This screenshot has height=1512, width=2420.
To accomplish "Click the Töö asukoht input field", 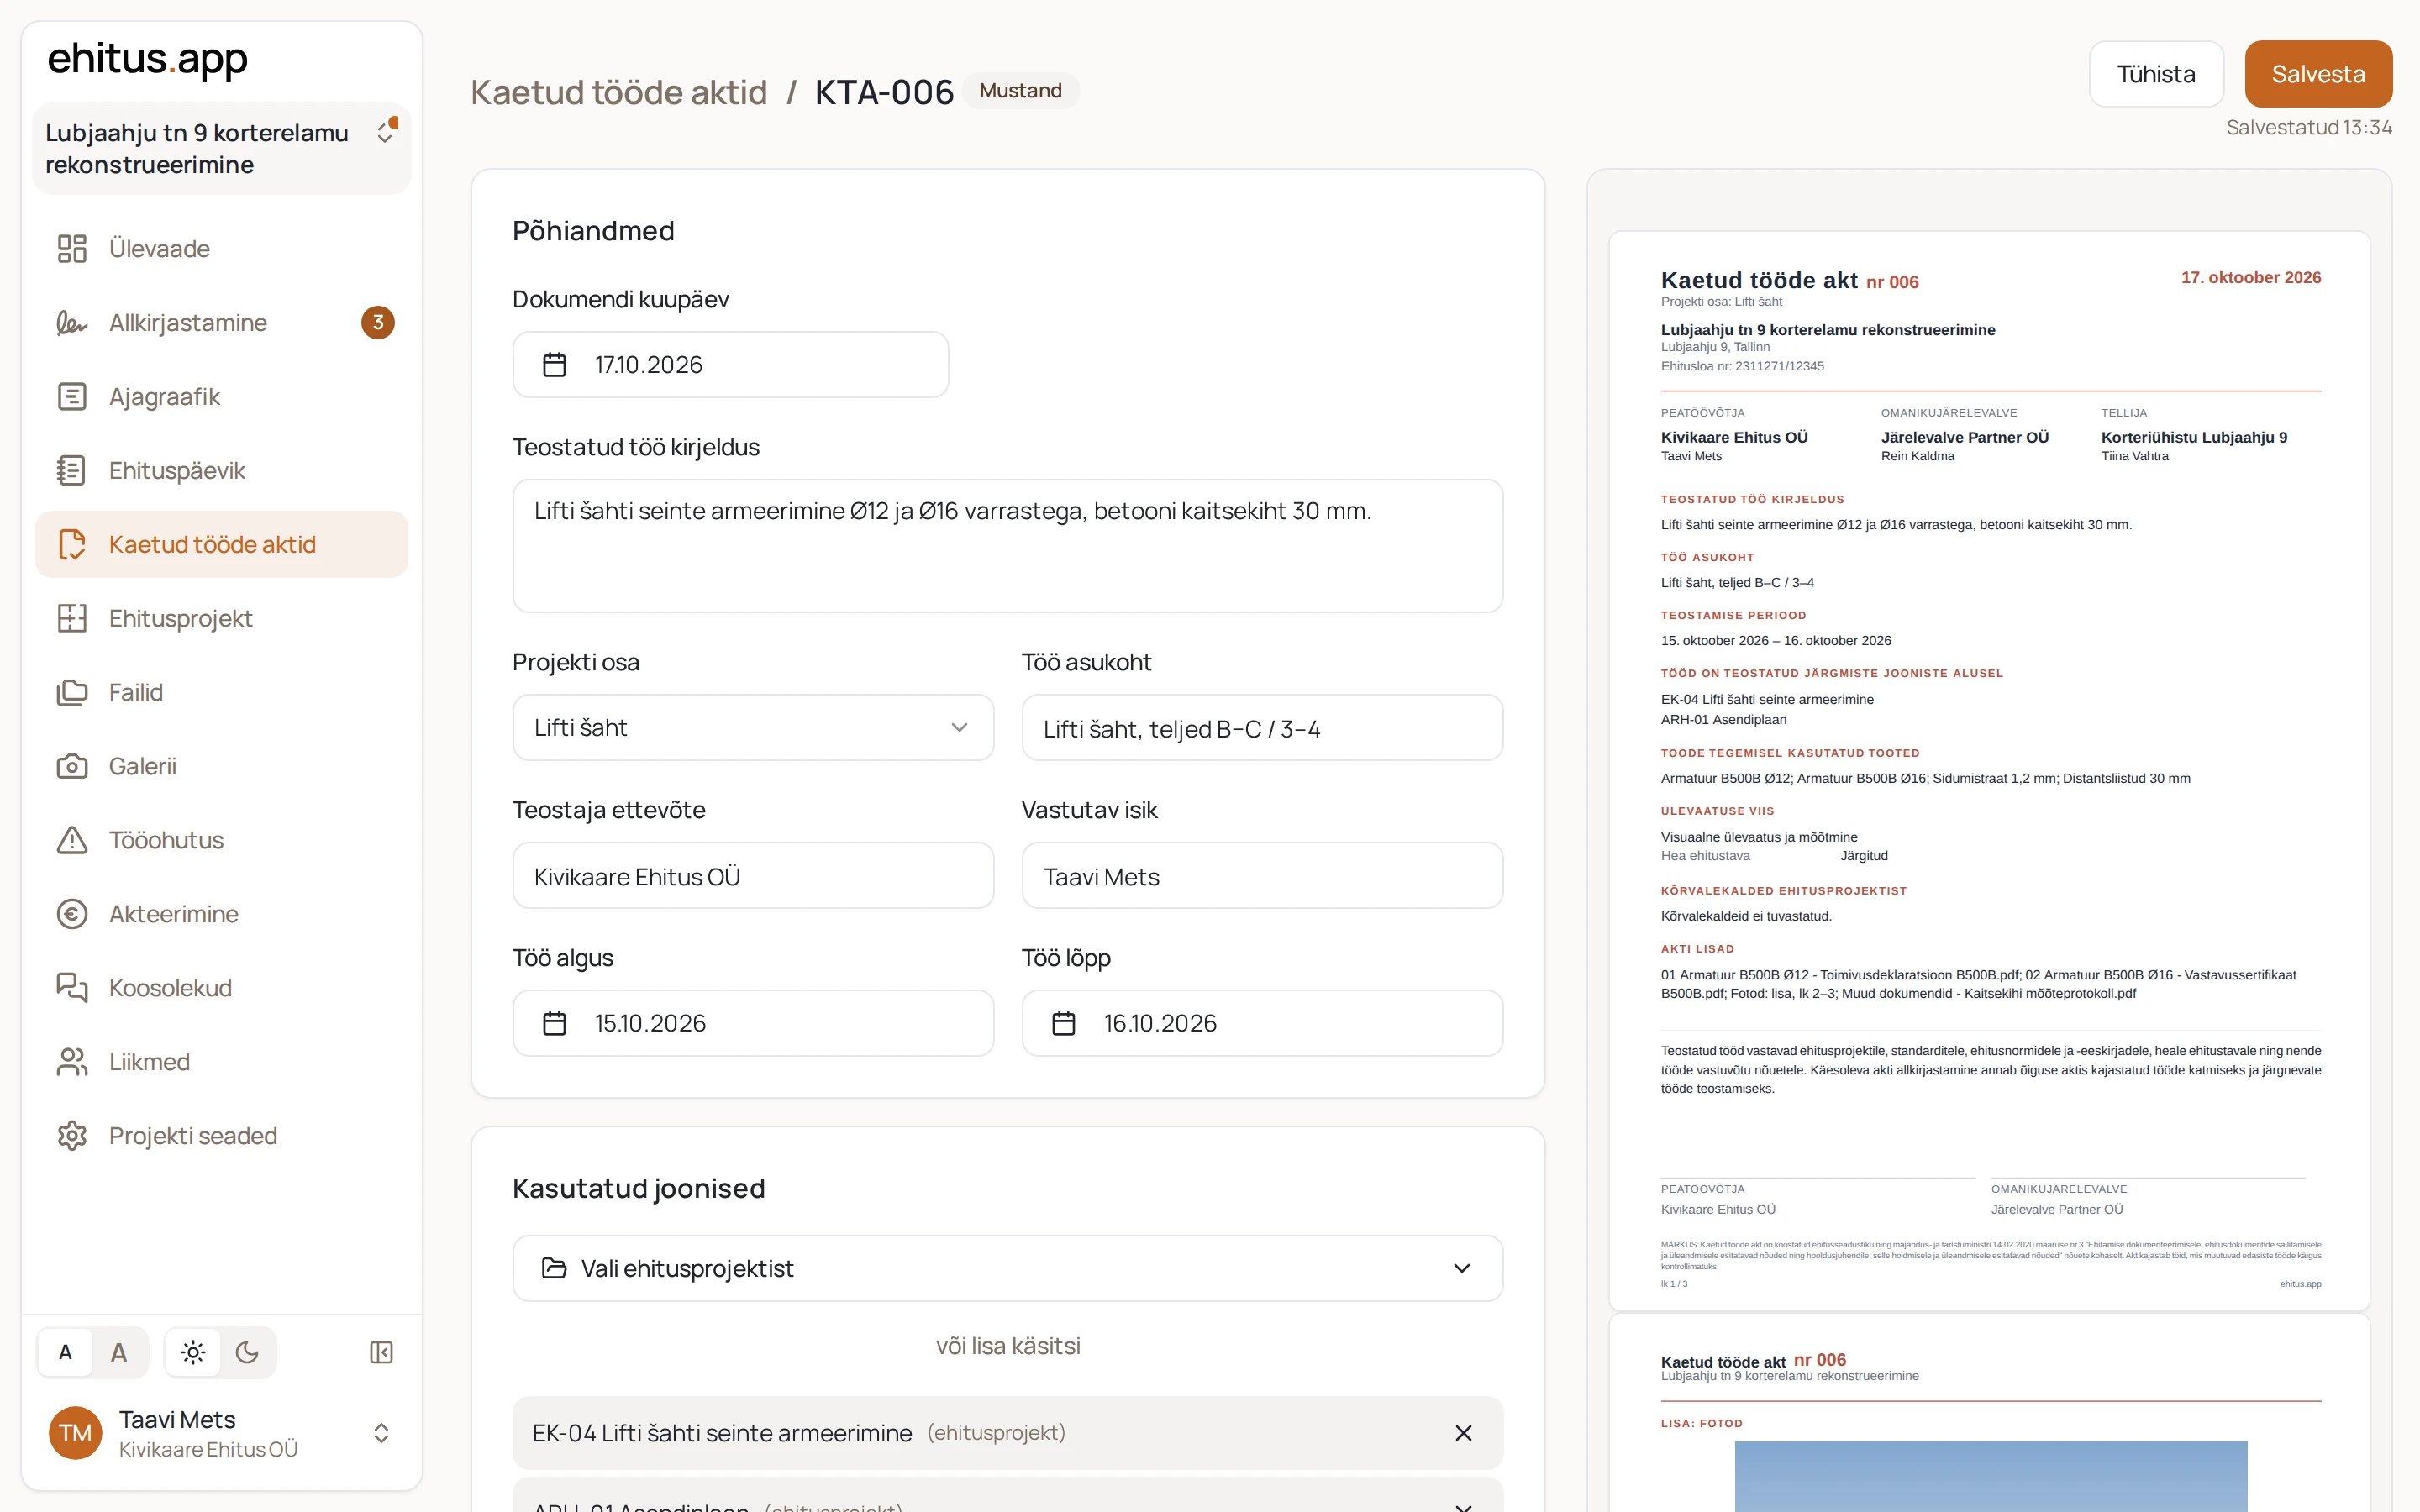I will [1262, 727].
